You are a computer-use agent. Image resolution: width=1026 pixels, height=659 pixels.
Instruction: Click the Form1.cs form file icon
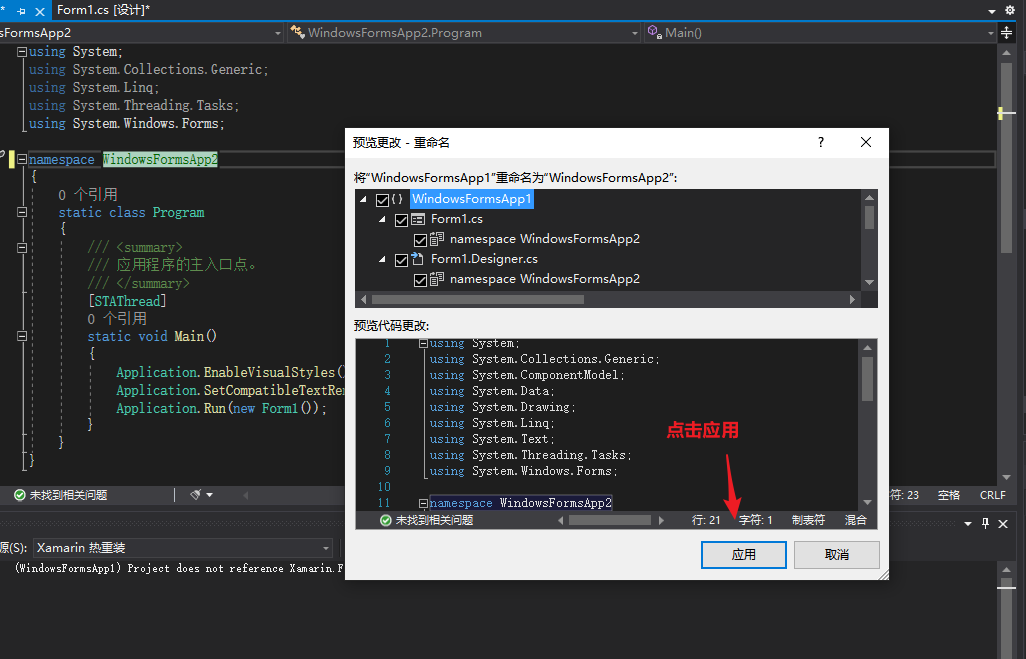coord(418,219)
